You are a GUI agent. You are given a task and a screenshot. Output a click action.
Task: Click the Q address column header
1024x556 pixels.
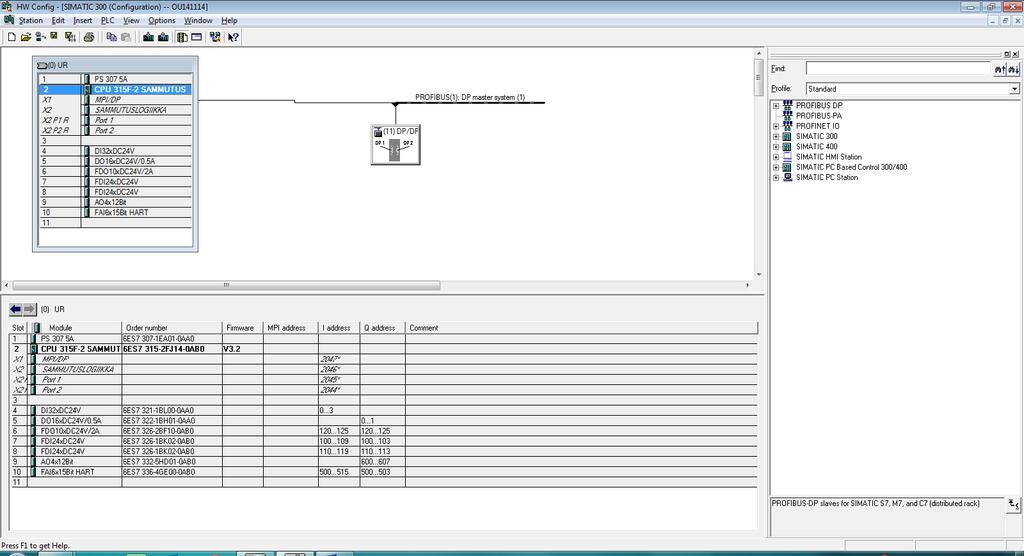coord(382,328)
